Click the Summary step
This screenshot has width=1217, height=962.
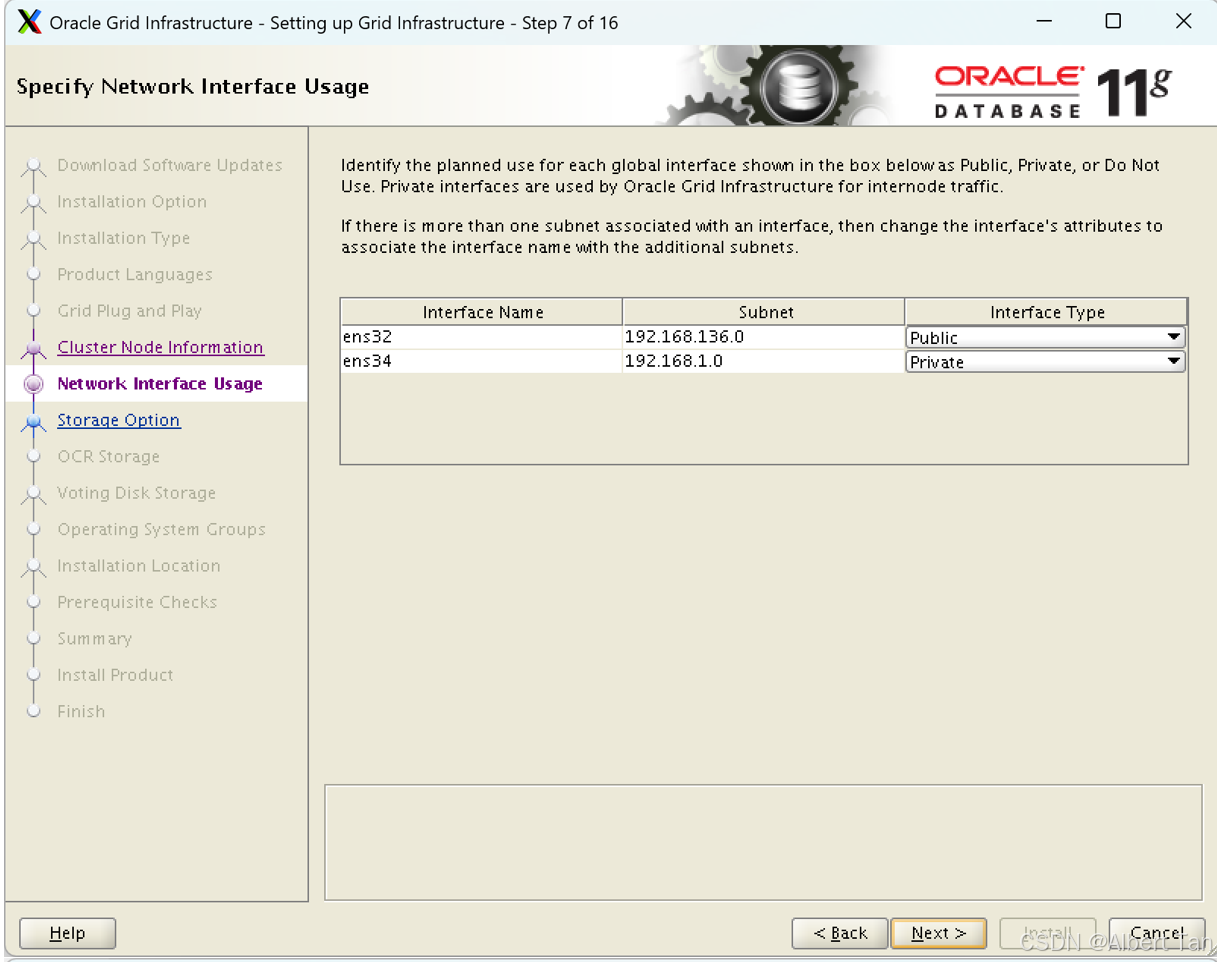[94, 638]
